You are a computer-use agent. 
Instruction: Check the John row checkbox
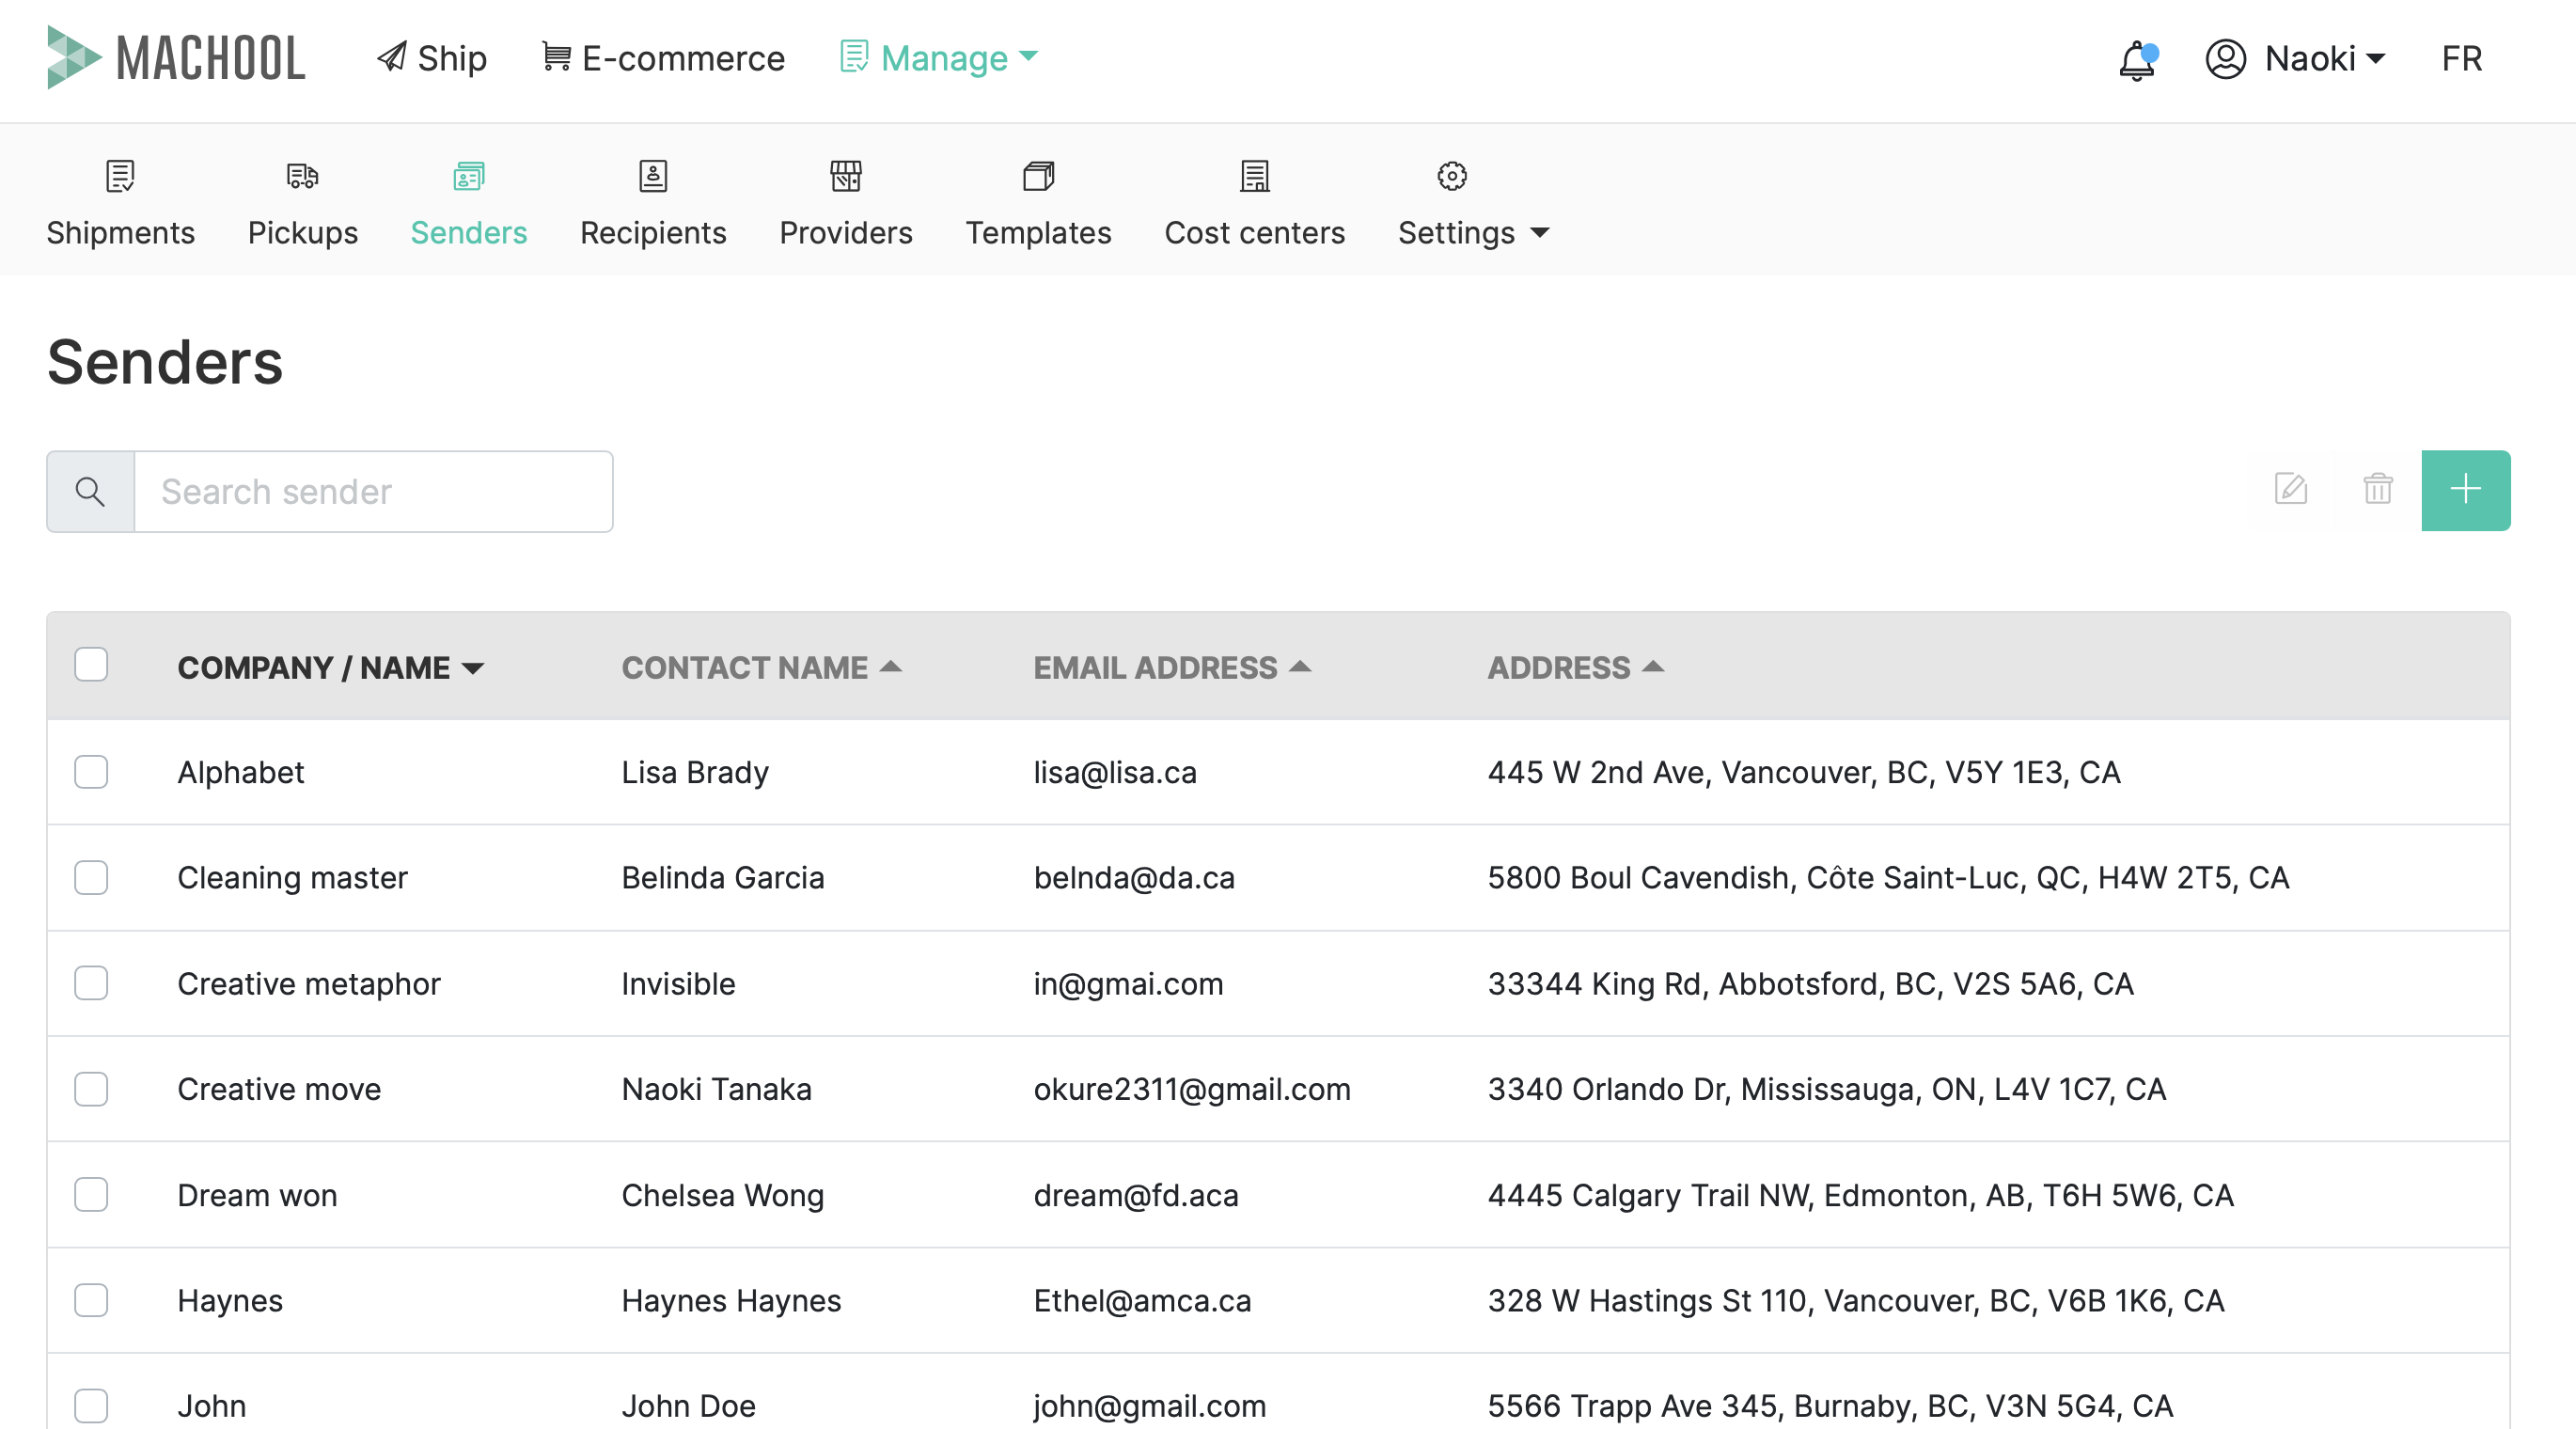tap(91, 1406)
